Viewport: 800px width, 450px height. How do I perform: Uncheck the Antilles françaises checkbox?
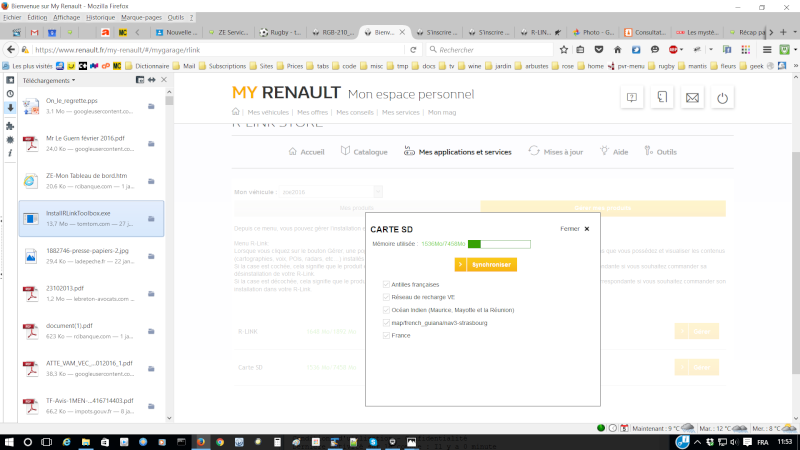(x=386, y=284)
